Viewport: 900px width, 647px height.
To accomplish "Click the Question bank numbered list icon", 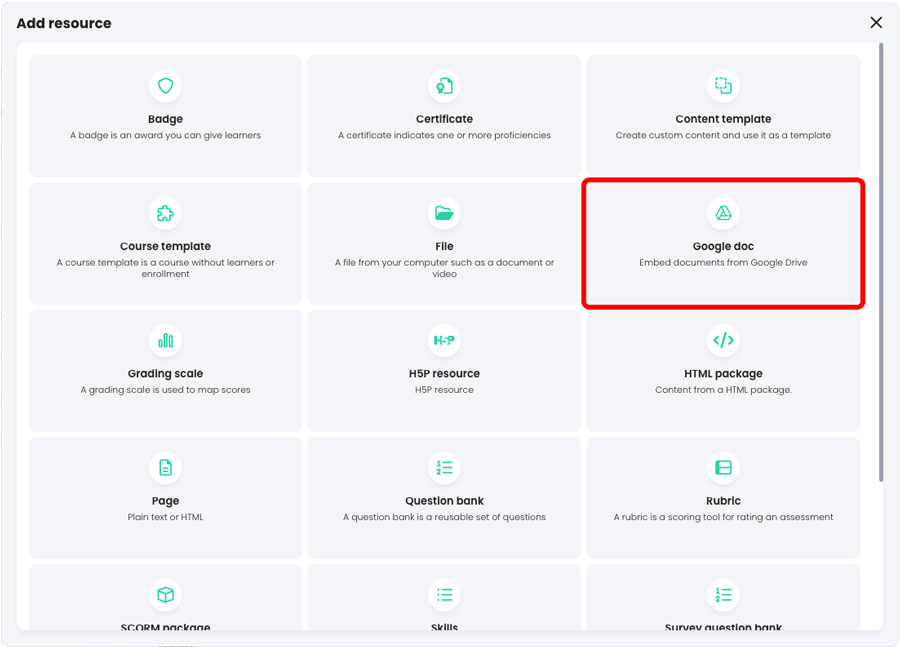I will 444,467.
